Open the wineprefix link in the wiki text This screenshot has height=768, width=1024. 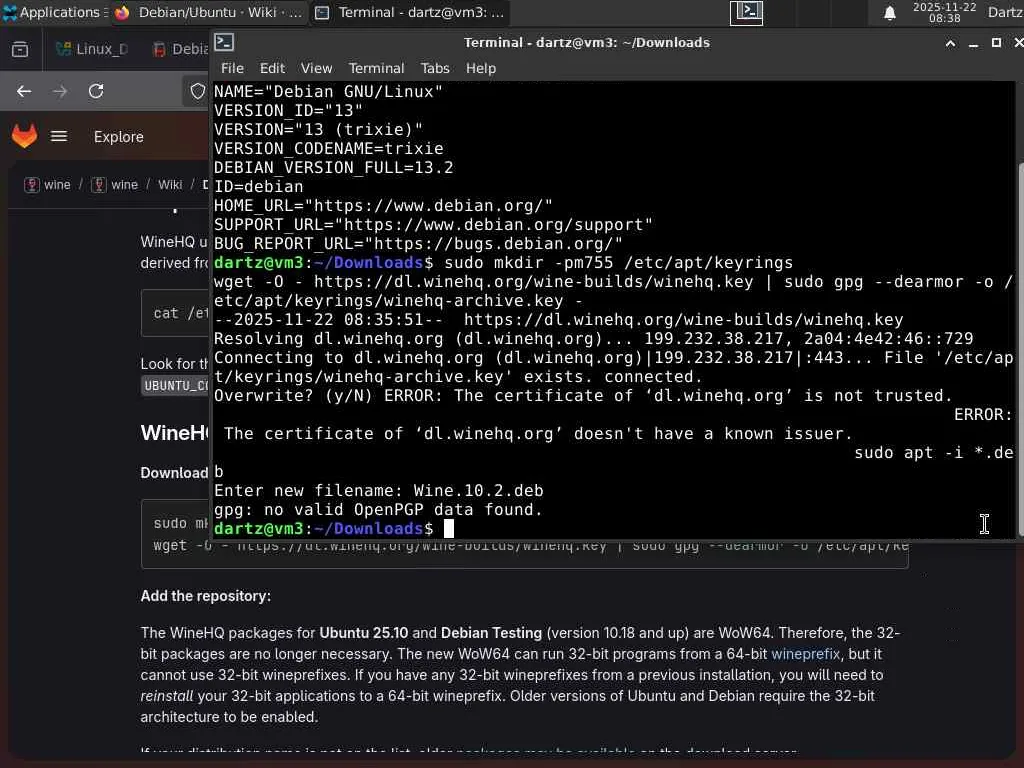point(805,654)
